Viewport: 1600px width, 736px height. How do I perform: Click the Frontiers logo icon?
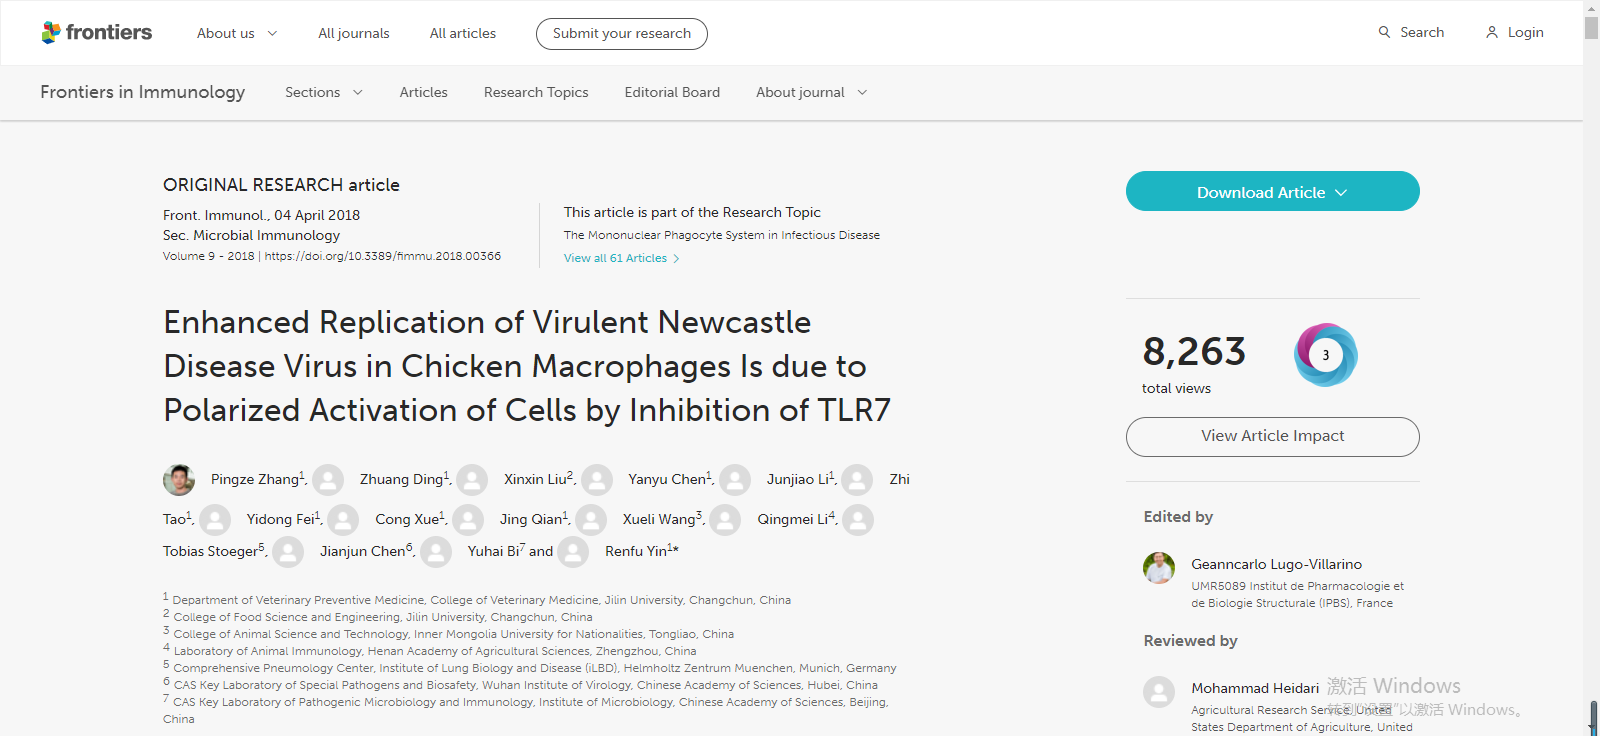51,33
